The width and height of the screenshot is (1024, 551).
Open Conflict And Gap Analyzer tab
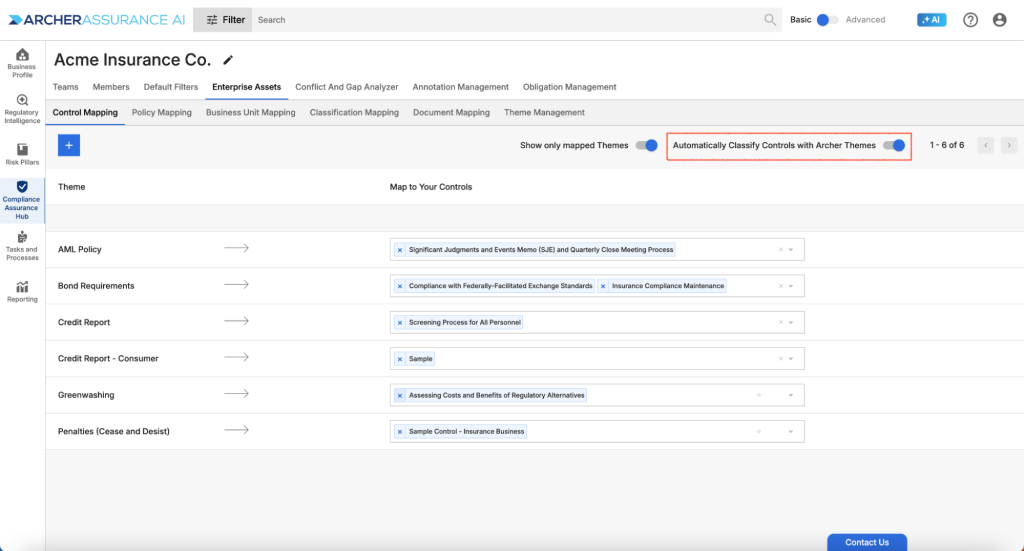pos(347,87)
